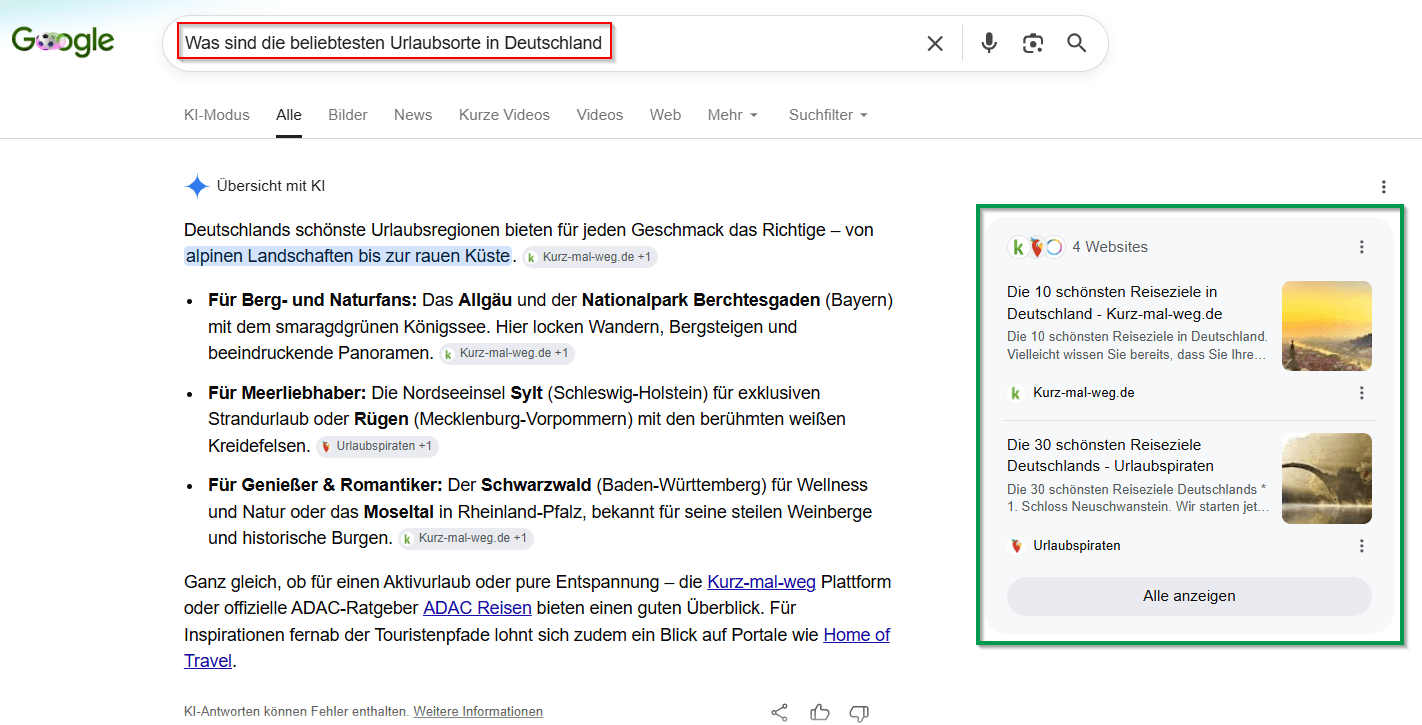
Task: Clear the search query with the X icon
Action: 935,43
